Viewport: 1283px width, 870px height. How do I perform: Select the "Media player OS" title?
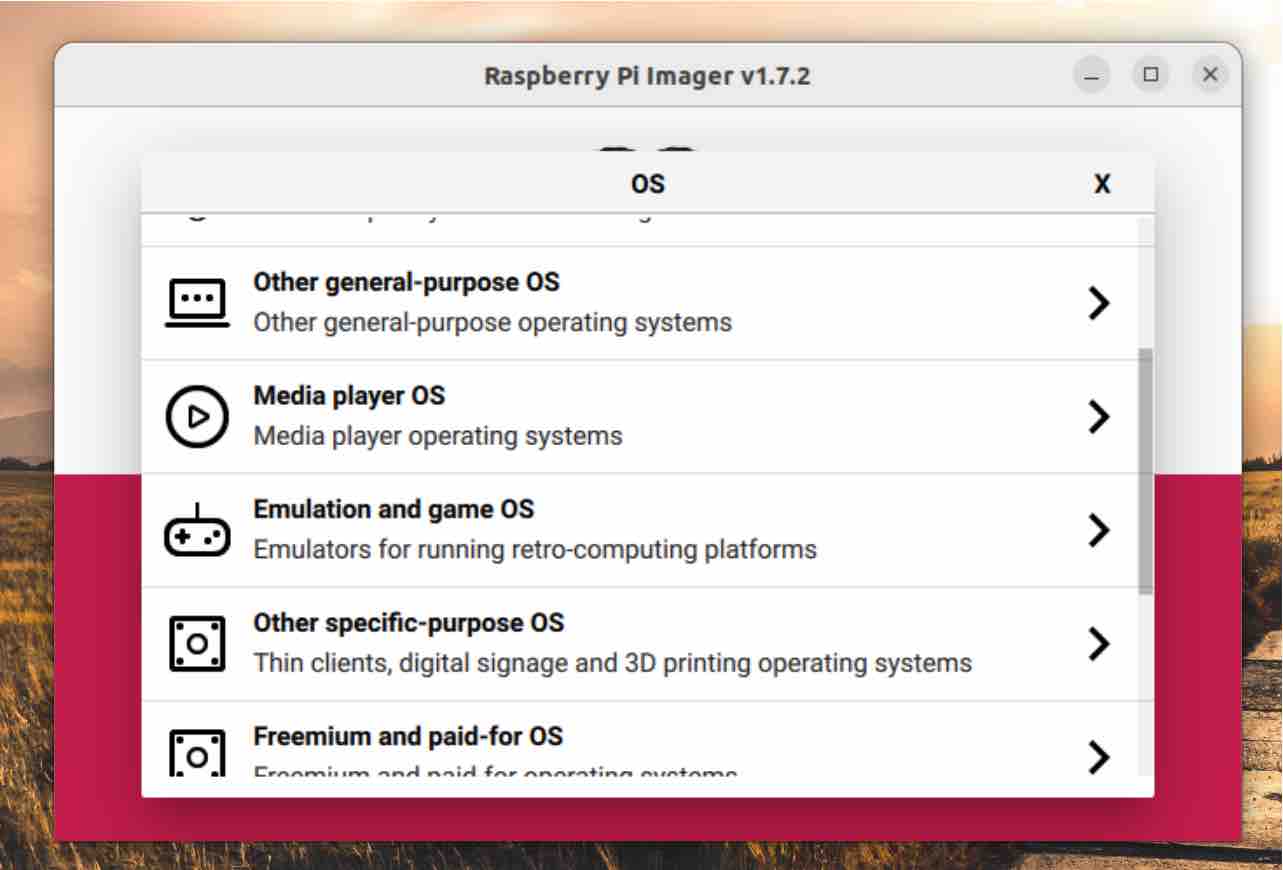(x=349, y=395)
